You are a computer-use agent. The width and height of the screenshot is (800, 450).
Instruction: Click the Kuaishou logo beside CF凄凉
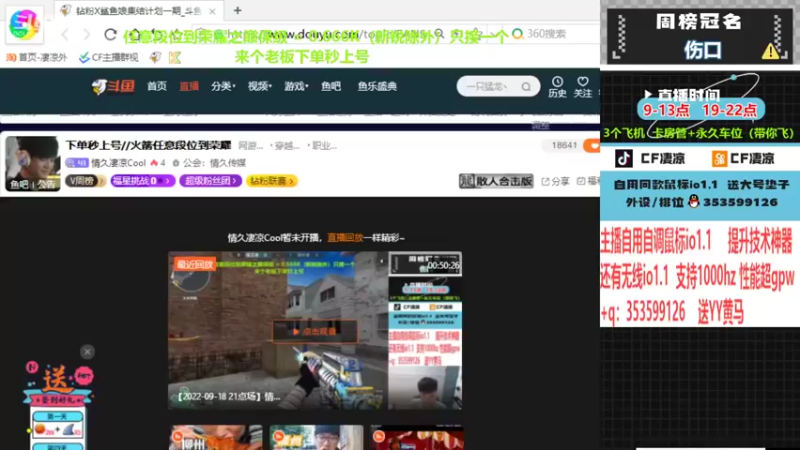(719, 159)
